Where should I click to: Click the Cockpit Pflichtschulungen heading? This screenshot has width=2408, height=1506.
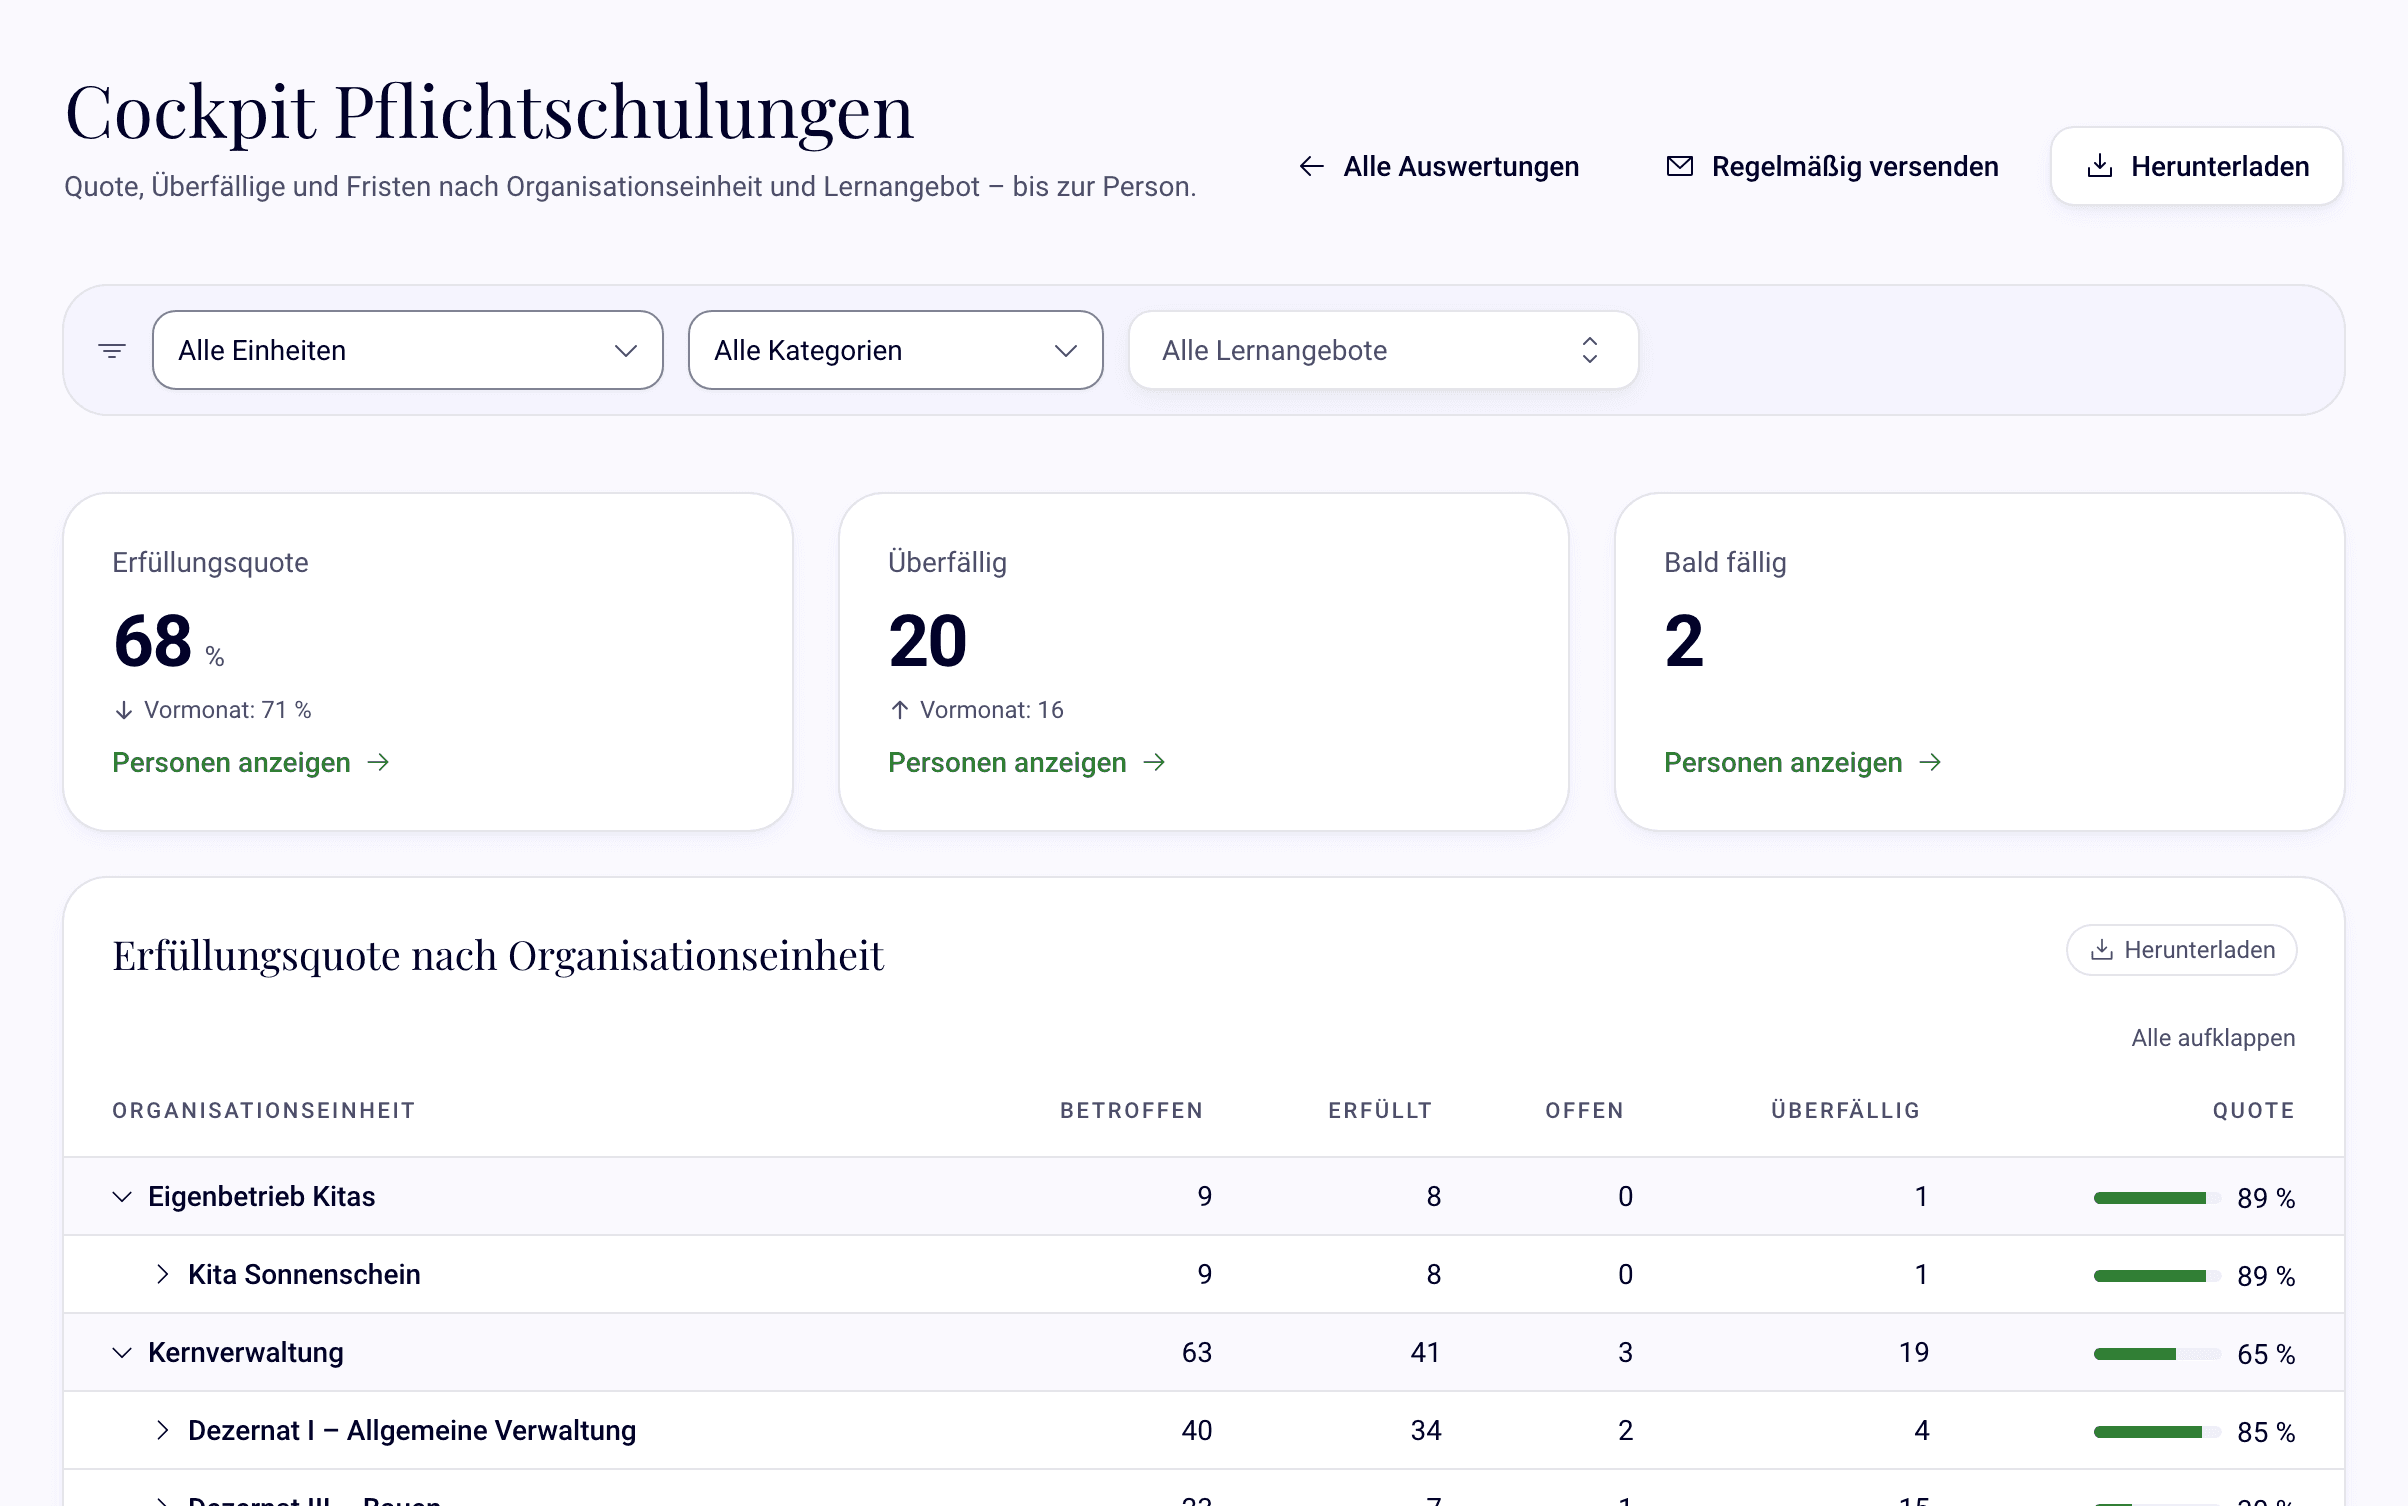tap(489, 112)
